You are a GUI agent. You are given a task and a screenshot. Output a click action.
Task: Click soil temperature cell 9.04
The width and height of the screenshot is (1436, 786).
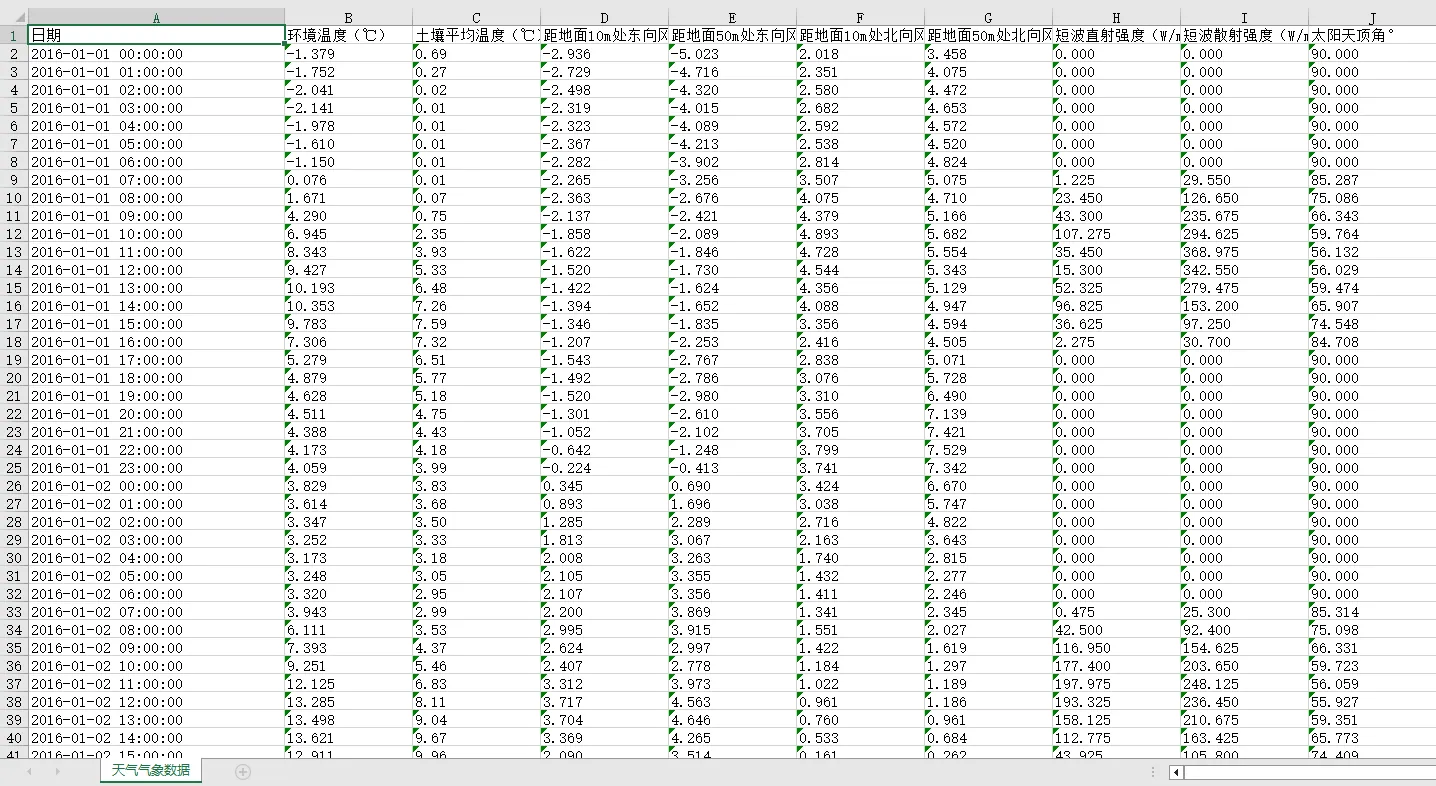[476, 720]
